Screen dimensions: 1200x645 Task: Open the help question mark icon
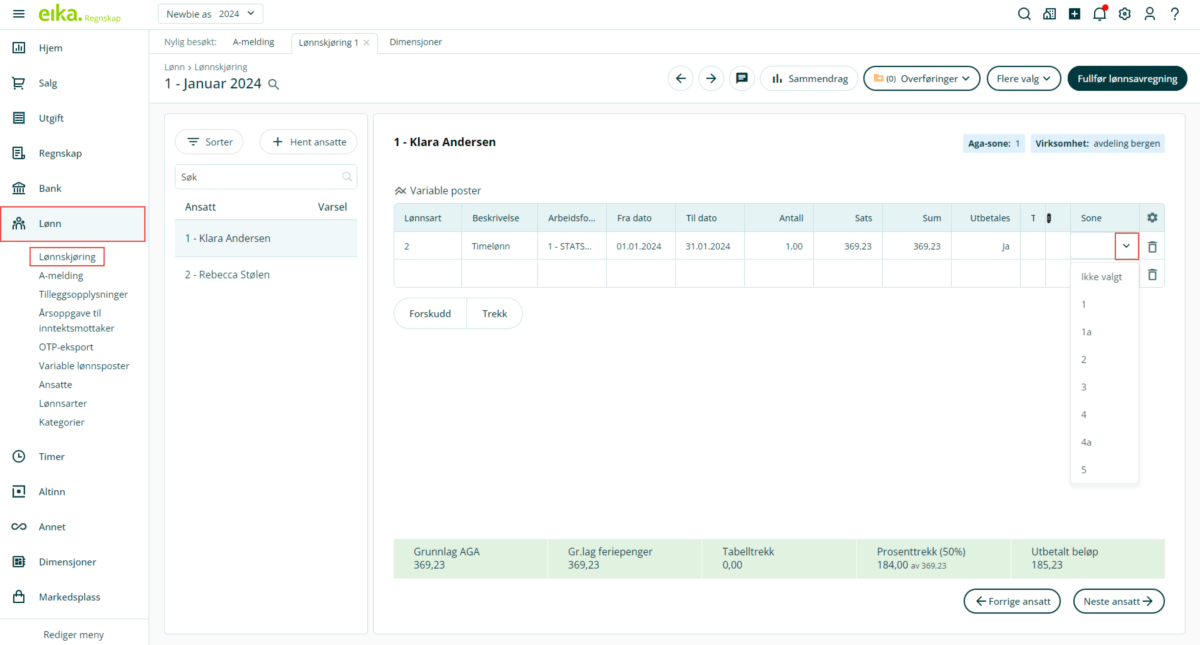click(x=1175, y=14)
